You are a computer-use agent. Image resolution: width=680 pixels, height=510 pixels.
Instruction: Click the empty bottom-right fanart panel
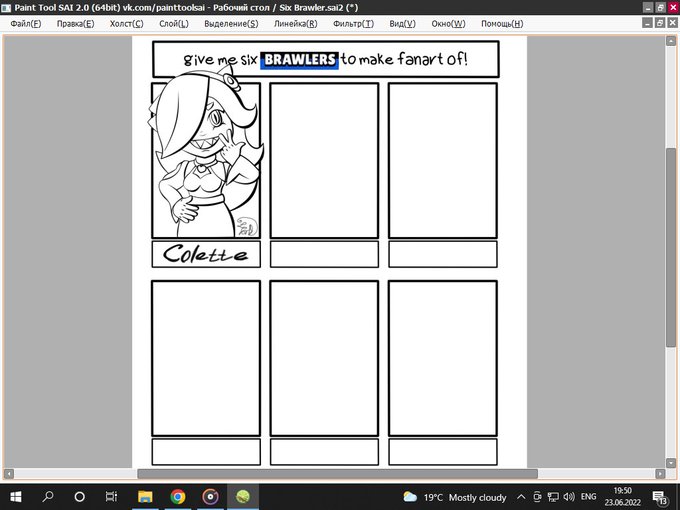443,358
